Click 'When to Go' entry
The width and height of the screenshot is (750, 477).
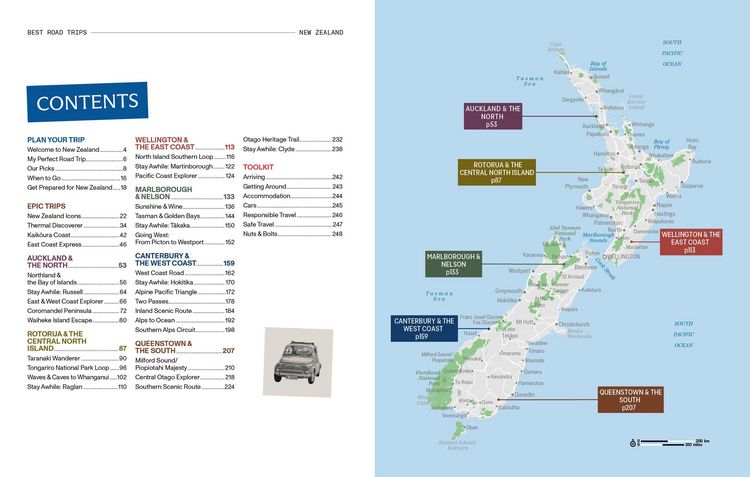(77, 178)
